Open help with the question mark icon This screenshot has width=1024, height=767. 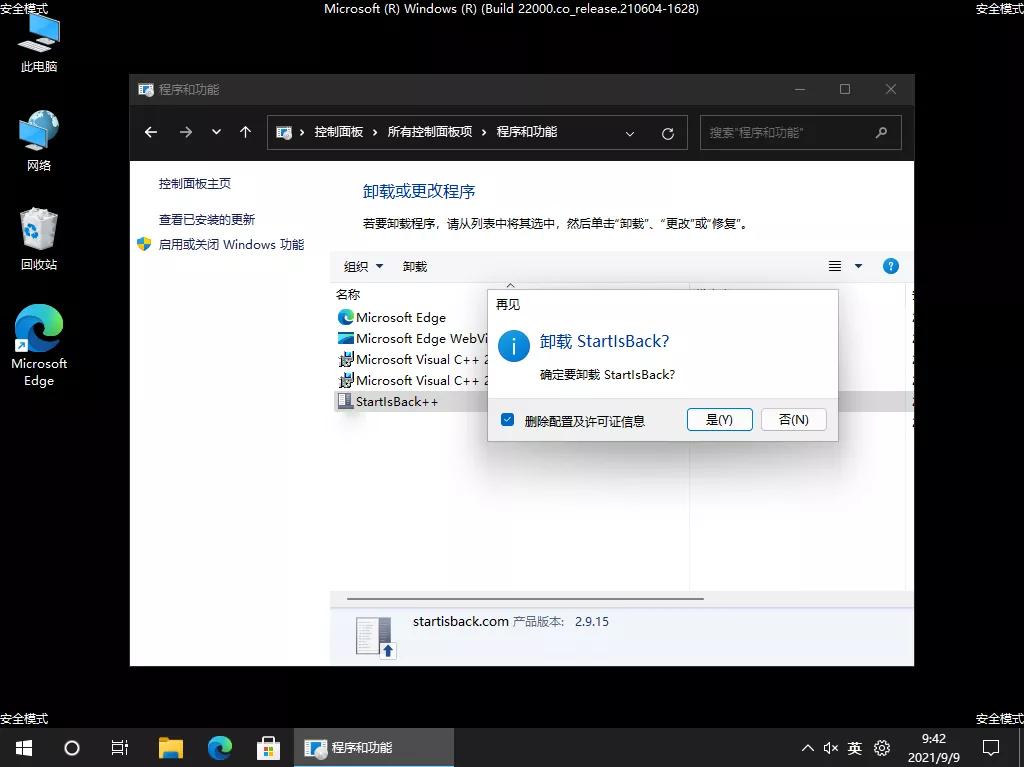[890, 266]
